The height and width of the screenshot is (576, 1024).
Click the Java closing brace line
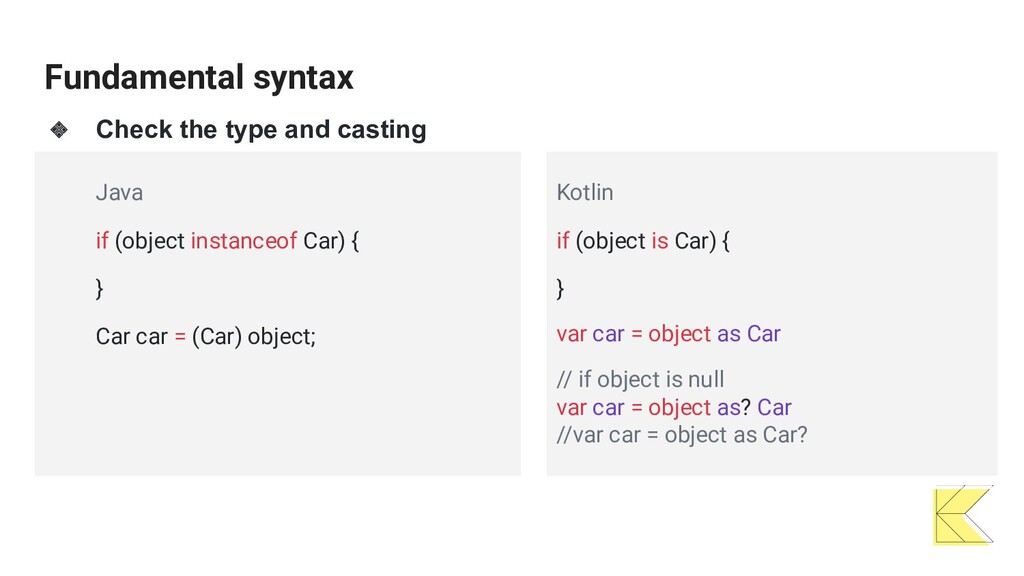[99, 288]
